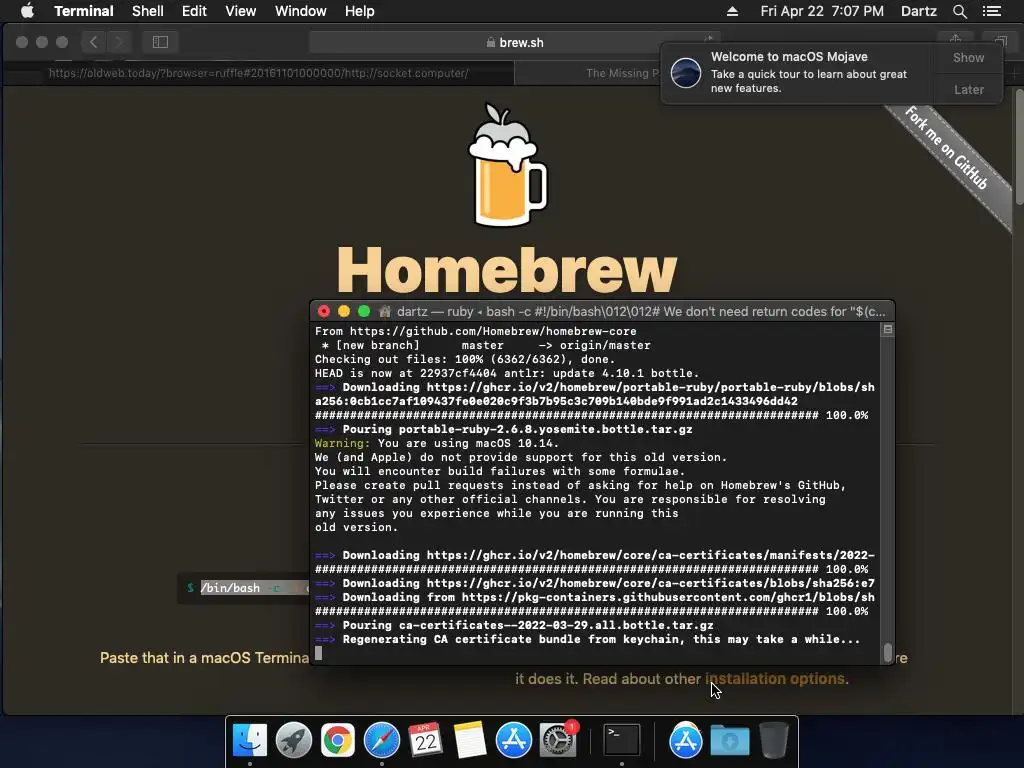1024x768 pixels.
Task: Click the brew.sh address bar
Action: (515, 42)
